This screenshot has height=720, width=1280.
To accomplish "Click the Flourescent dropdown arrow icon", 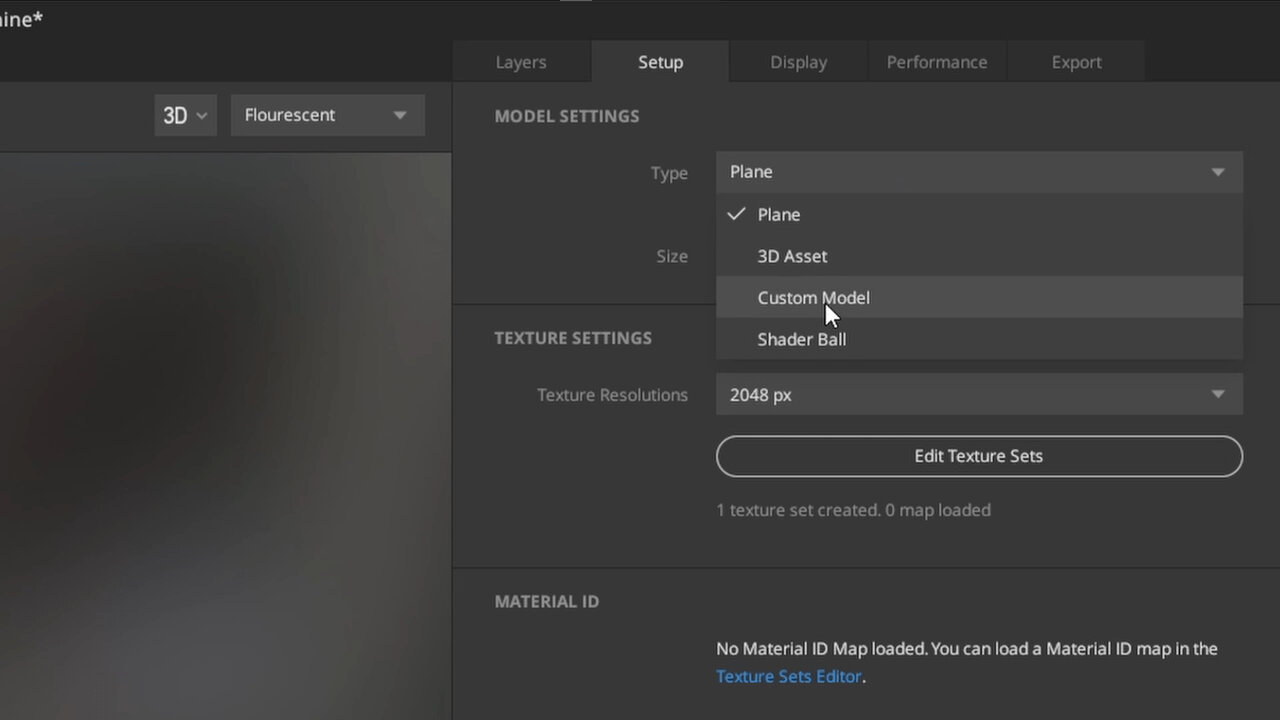I will [x=399, y=114].
